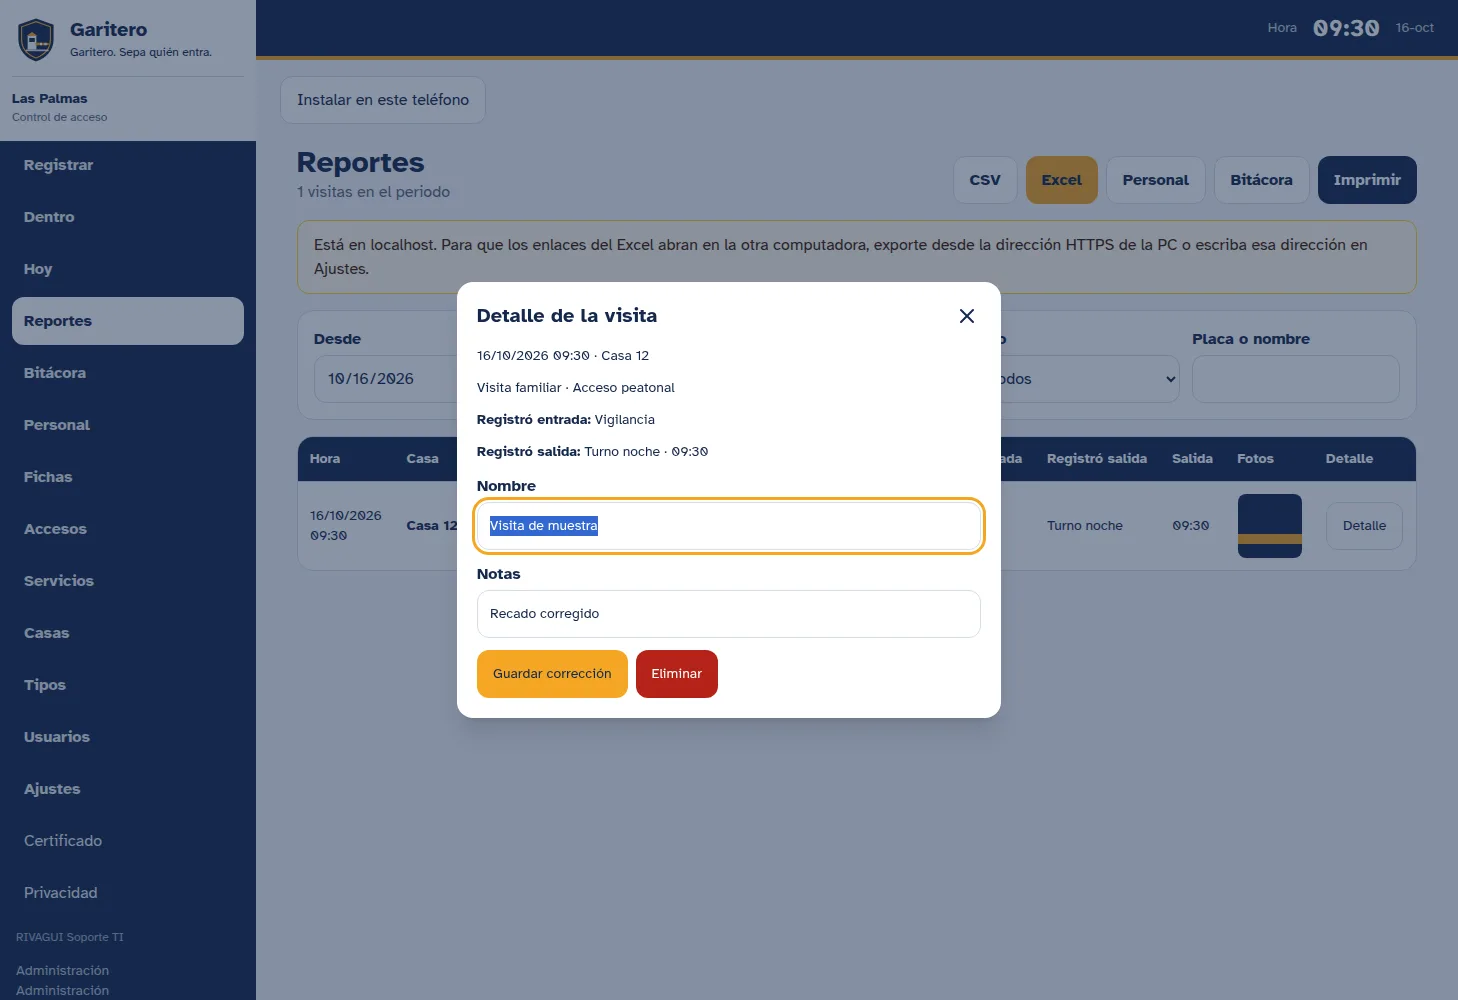Click the Notas field in the dialog
This screenshot has width=1458, height=1000.
click(x=729, y=614)
